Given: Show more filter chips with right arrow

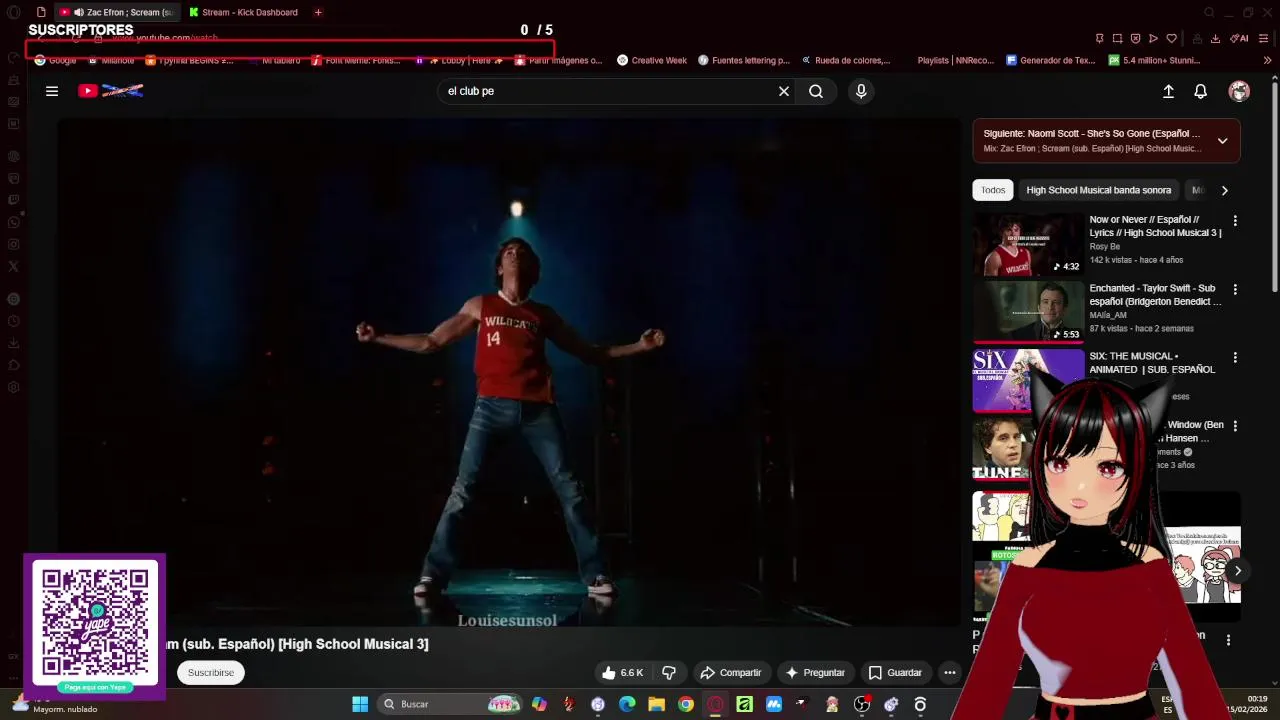Looking at the screenshot, I should (1224, 190).
